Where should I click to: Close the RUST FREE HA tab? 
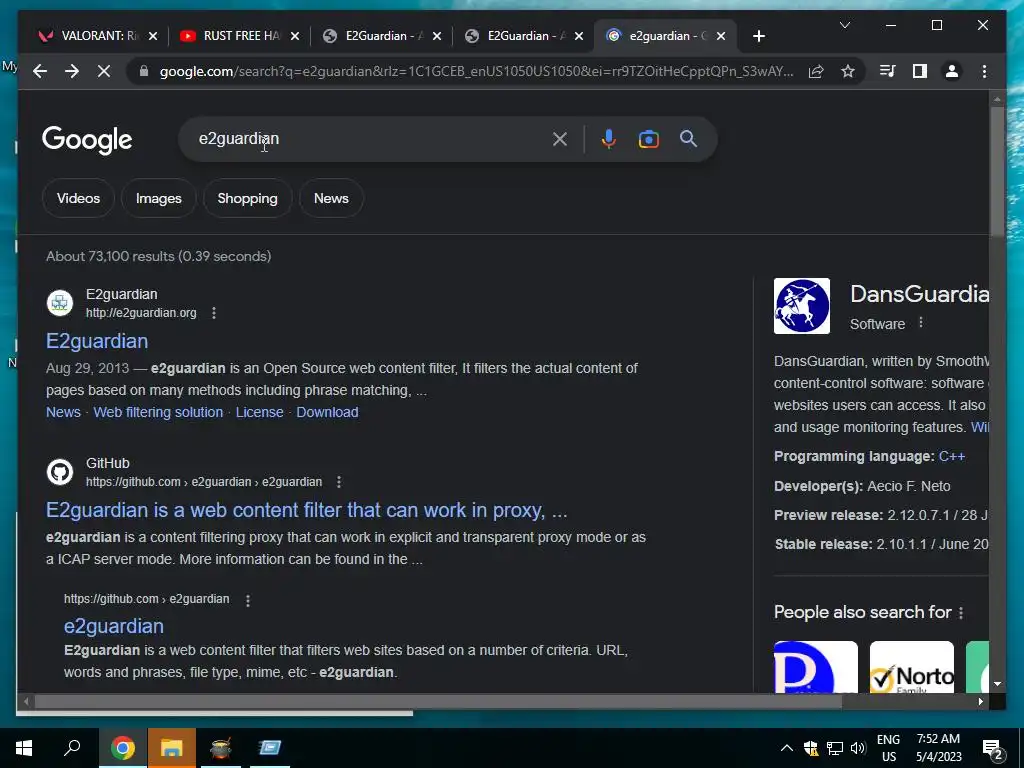tap(295, 36)
